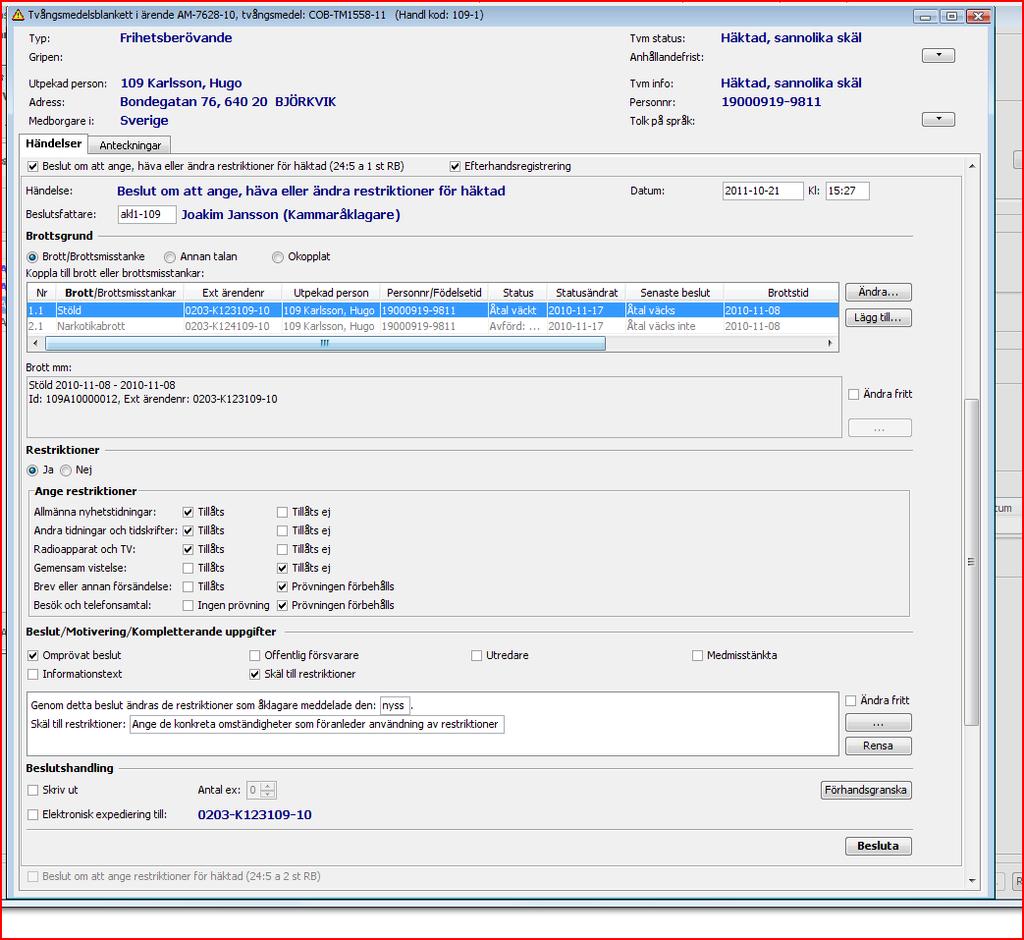The width and height of the screenshot is (1024, 940).
Task: Toggle Prövningen förbehålls for Brev eller annan försändelse
Action: tap(282, 587)
